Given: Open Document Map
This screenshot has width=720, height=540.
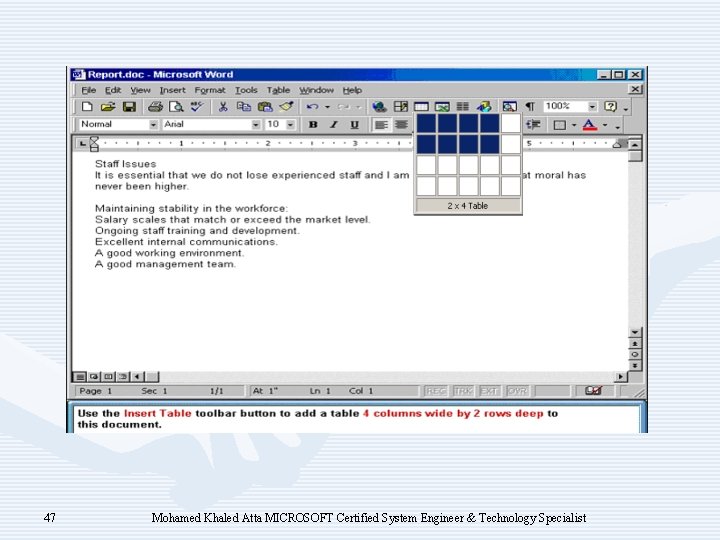Looking at the screenshot, I should click(x=509, y=107).
